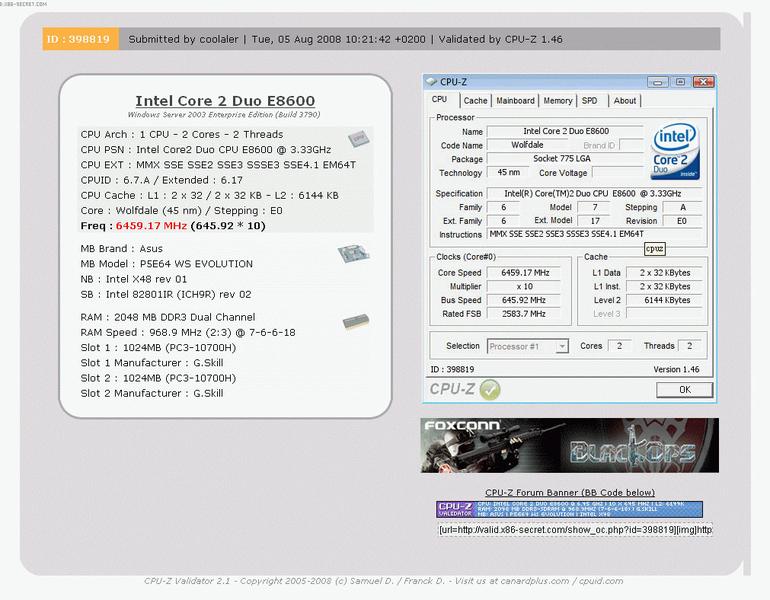Click the CPU chip icon beside CPU Arch
The width and height of the screenshot is (770, 600).
point(358,138)
